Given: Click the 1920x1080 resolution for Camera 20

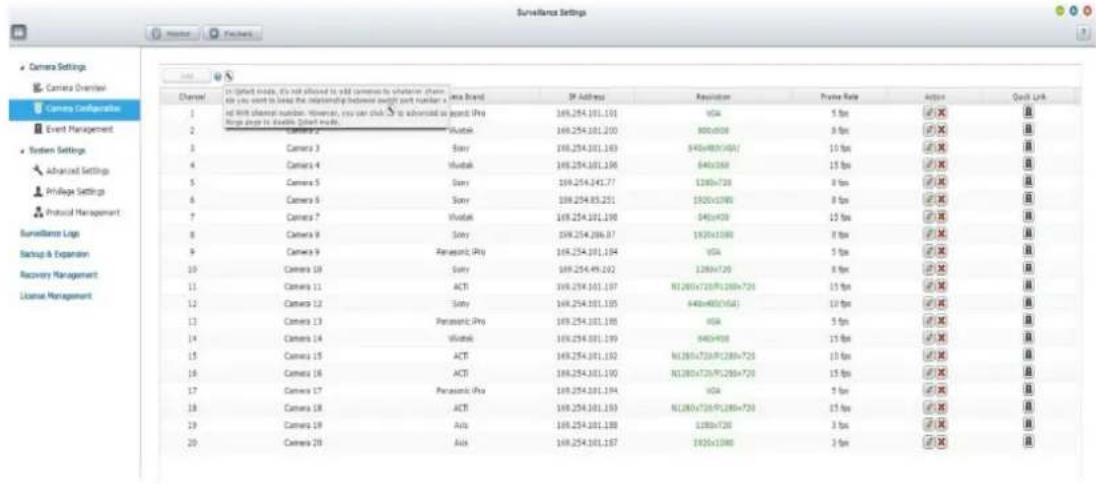Looking at the screenshot, I should tap(713, 442).
